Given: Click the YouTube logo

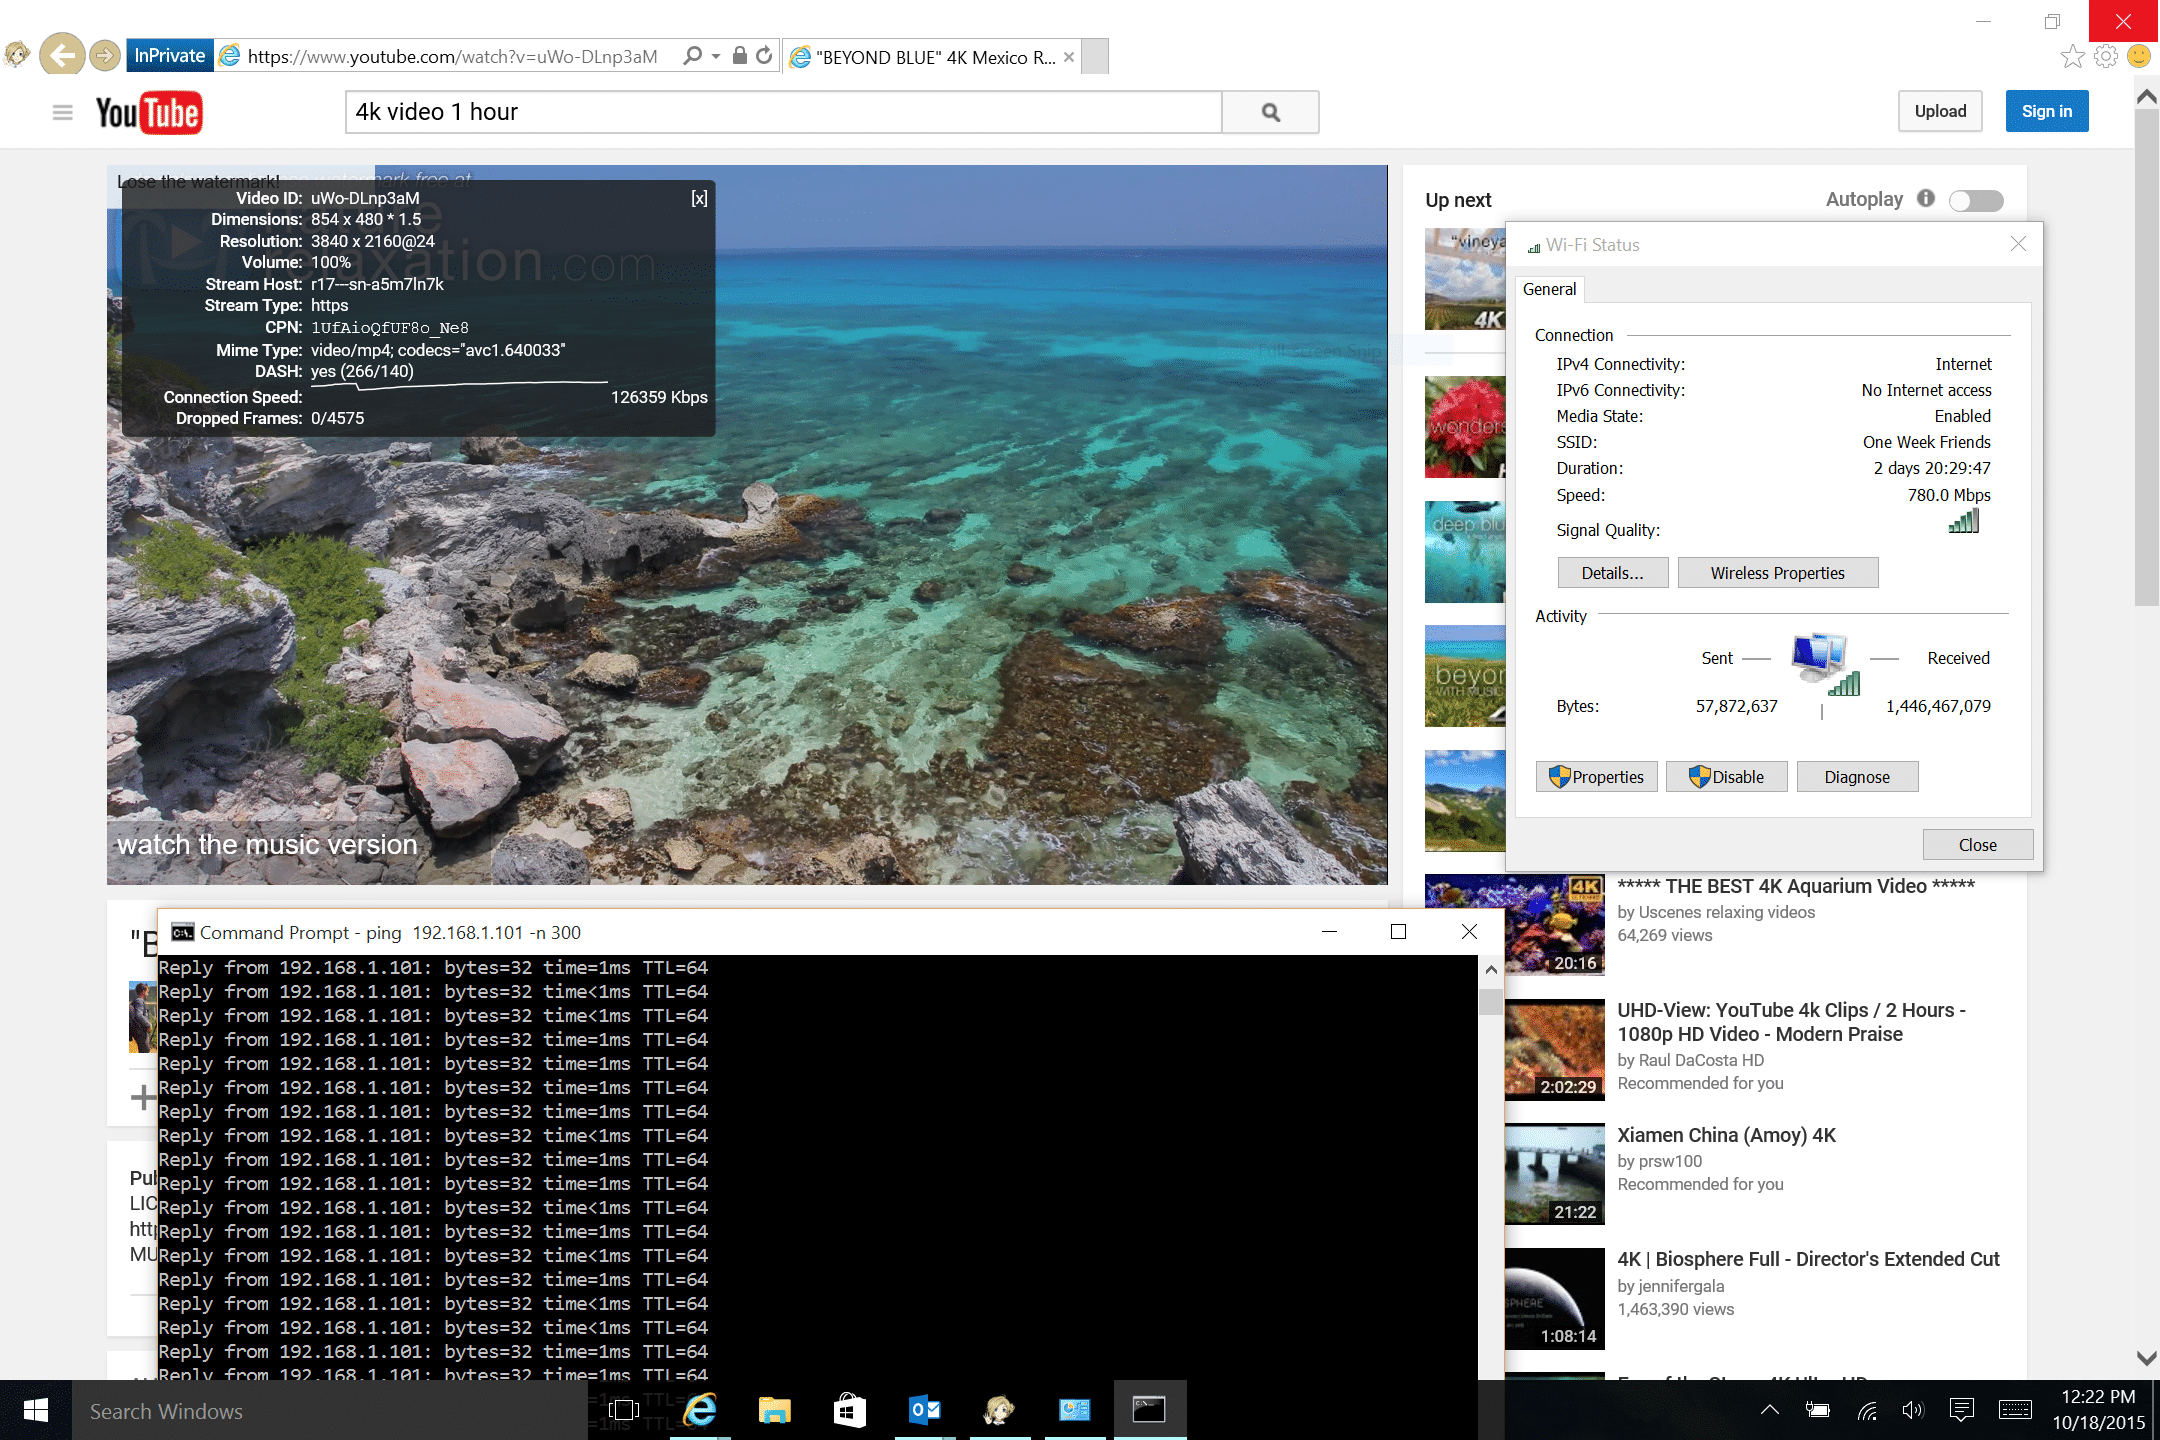Looking at the screenshot, I should click(x=149, y=112).
